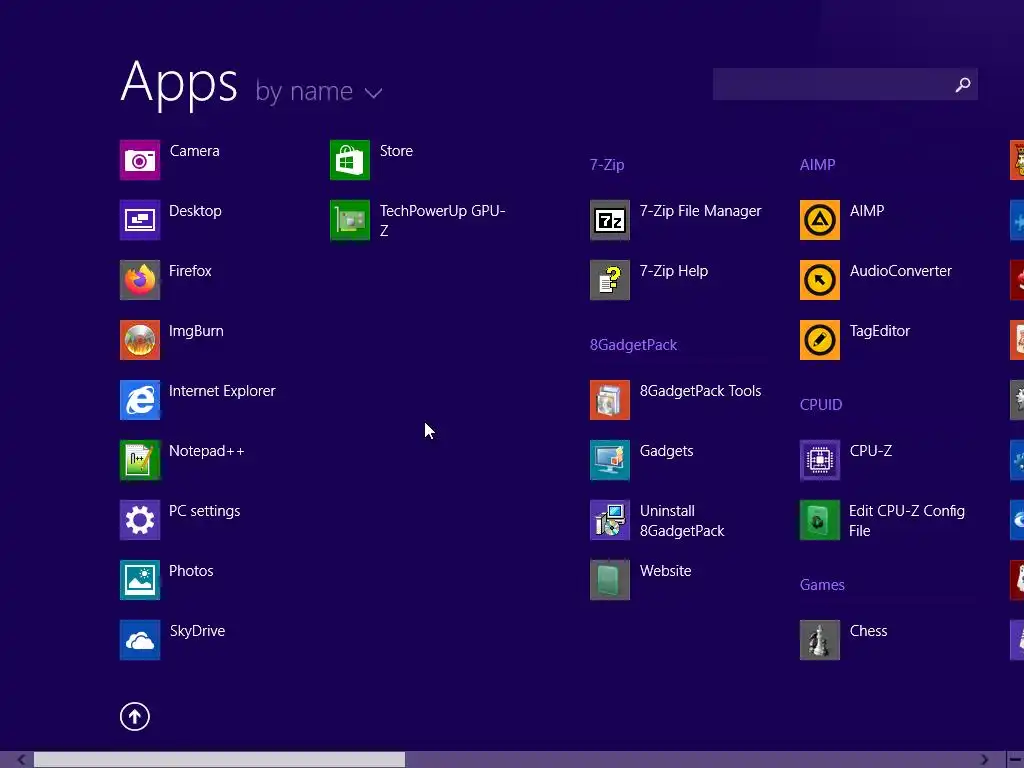Open the CPU-Z icon
Viewport: 1024px width, 768px height.
(x=820, y=460)
